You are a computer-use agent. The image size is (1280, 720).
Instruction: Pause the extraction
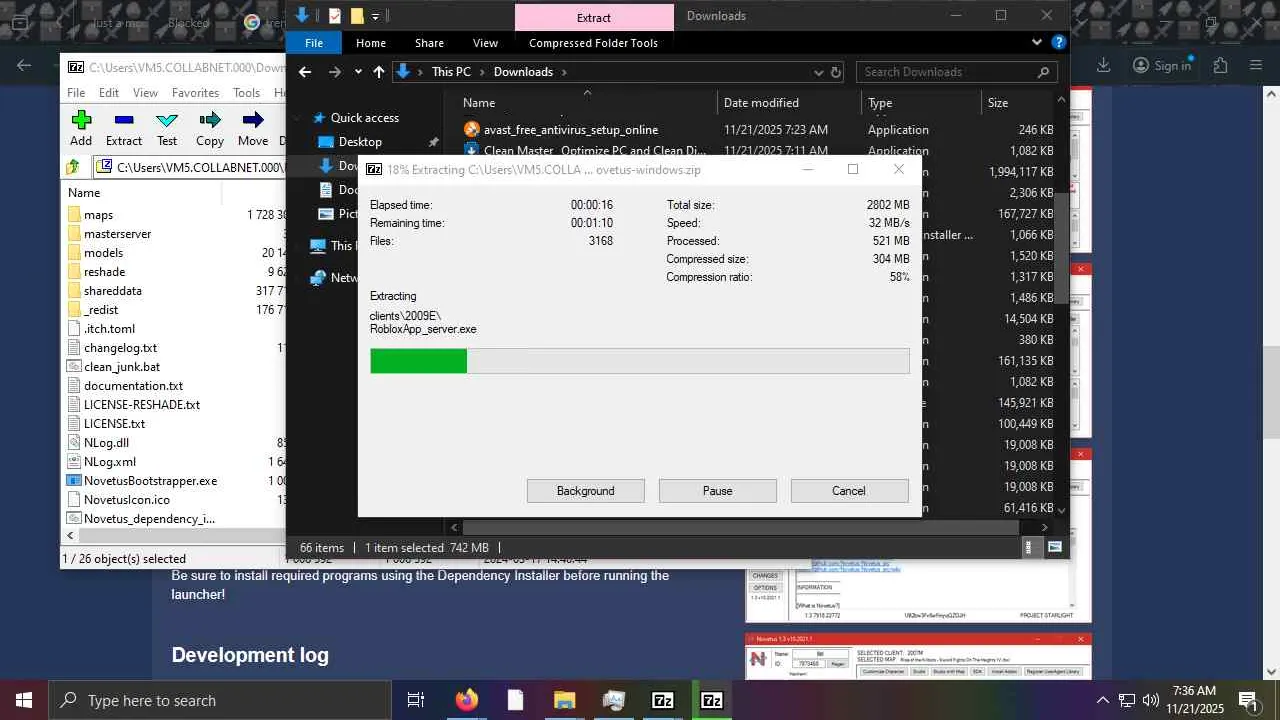tap(718, 491)
